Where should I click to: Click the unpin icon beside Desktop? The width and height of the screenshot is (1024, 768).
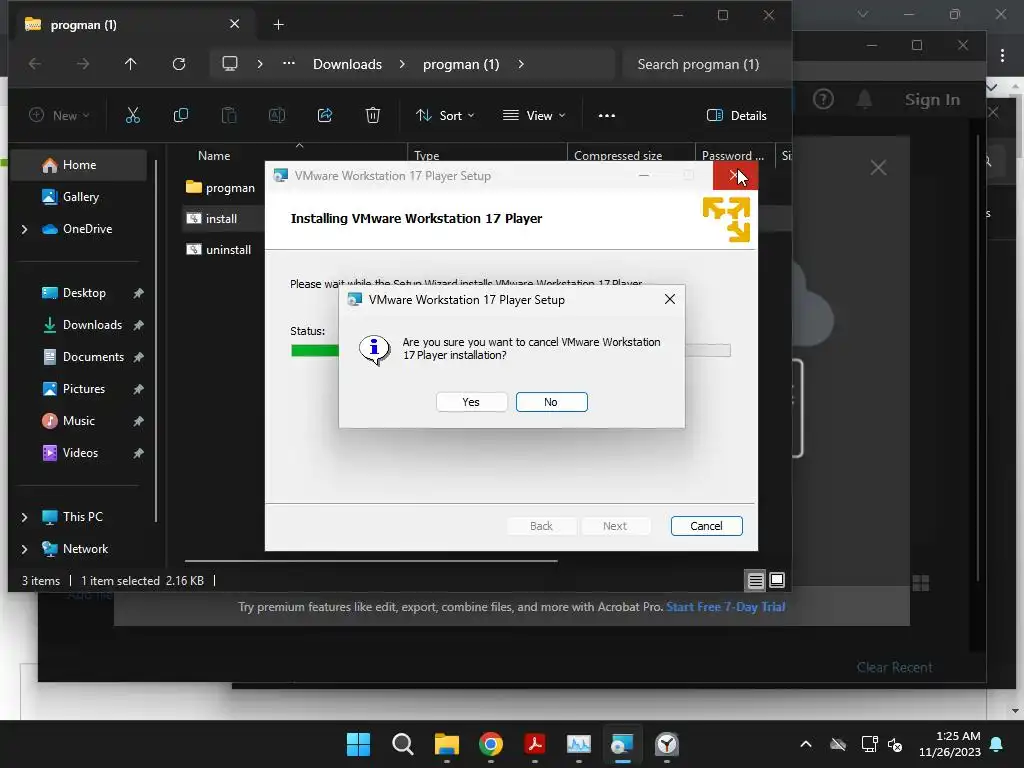tap(138, 293)
